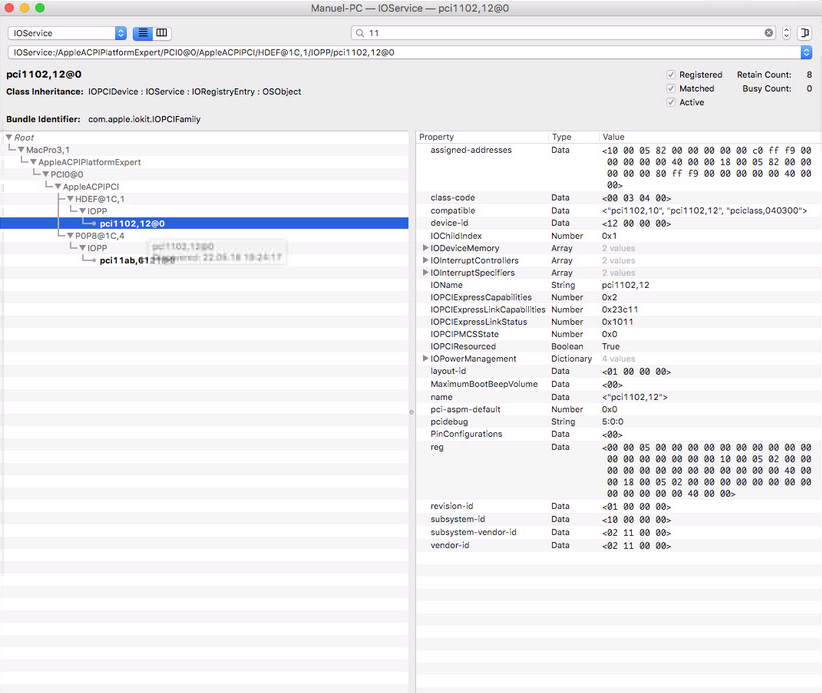This screenshot has width=822, height=693.
Task: Open the registry path dropdown
Action: coord(806,52)
